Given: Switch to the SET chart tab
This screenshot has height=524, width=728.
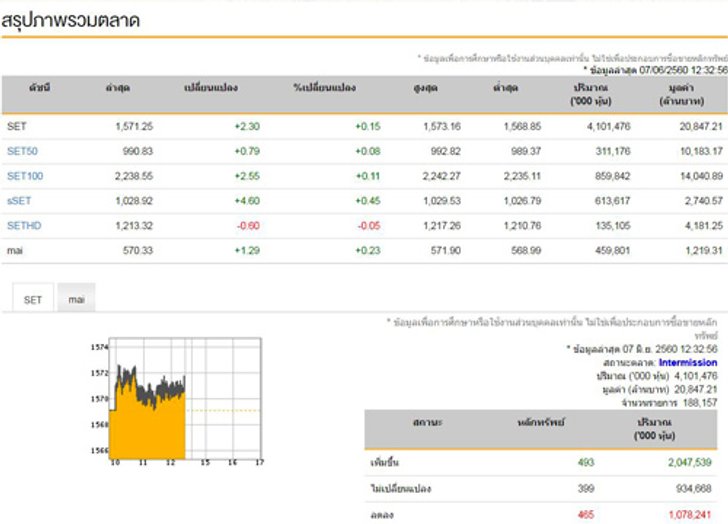Looking at the screenshot, I should coord(33,299).
